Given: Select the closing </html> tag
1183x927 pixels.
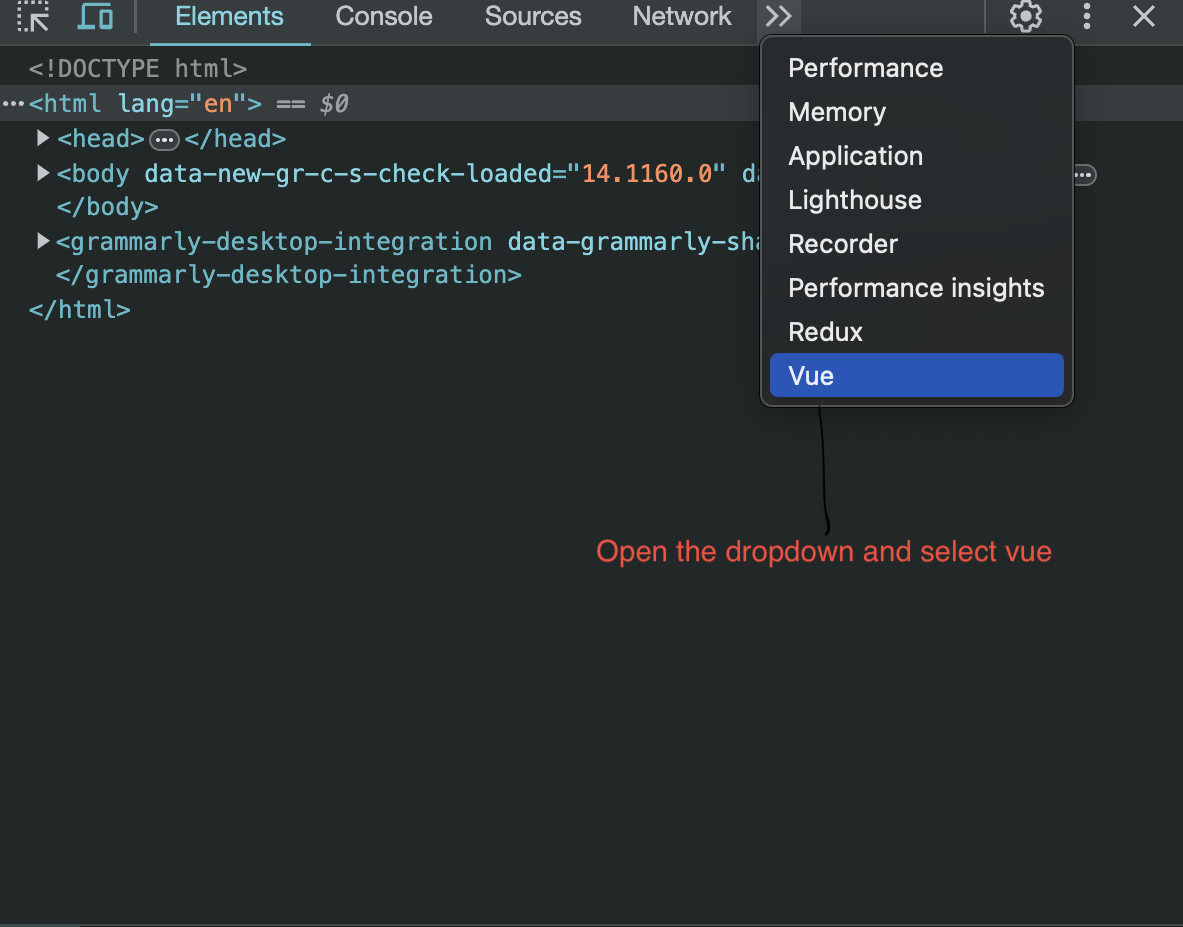Looking at the screenshot, I should coord(79,309).
